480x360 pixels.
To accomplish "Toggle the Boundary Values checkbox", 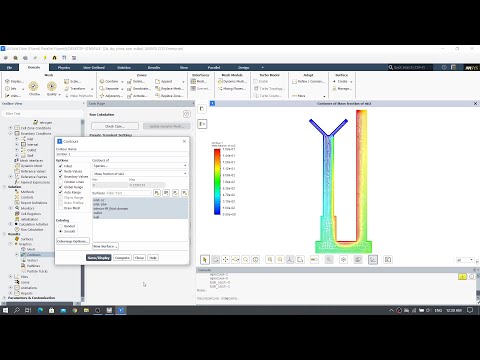I will (x=61, y=176).
